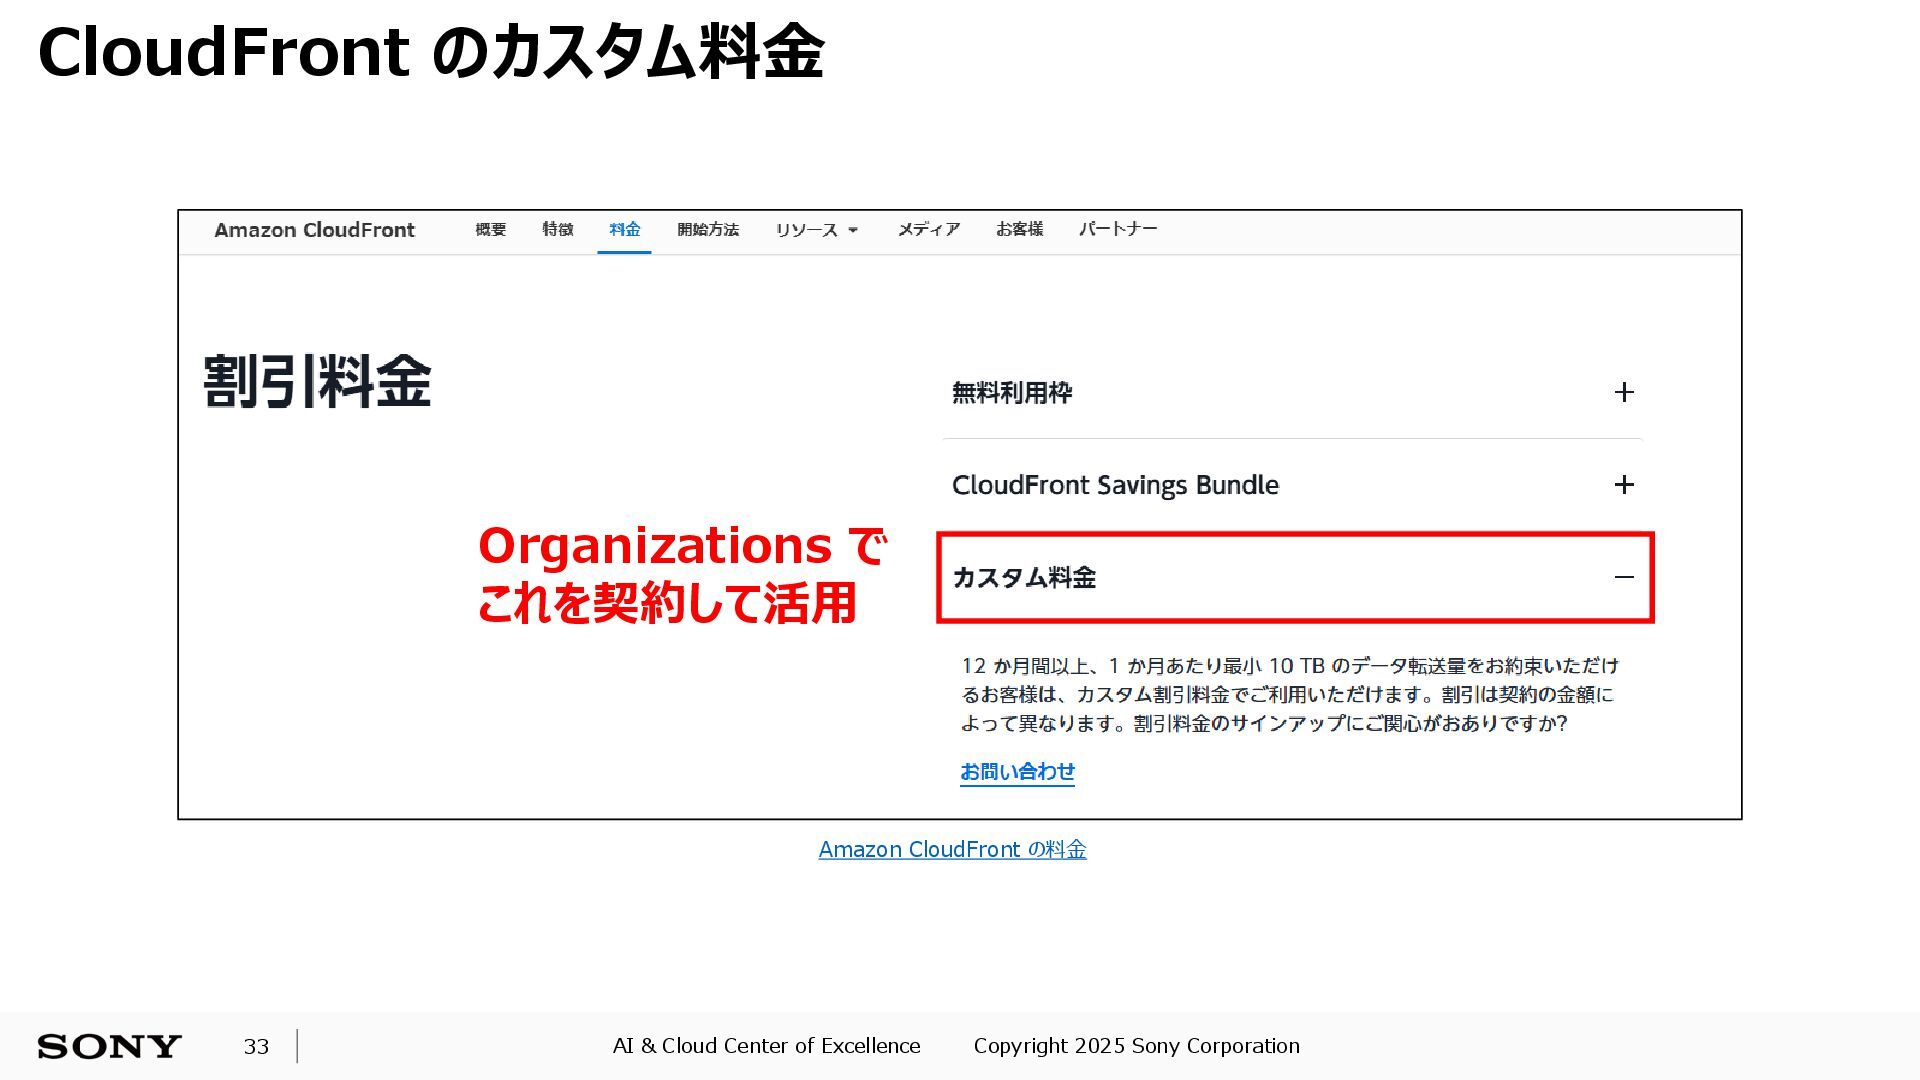Click the 無料利用枠 heading text
The height and width of the screenshot is (1080, 1920).
coord(1012,392)
